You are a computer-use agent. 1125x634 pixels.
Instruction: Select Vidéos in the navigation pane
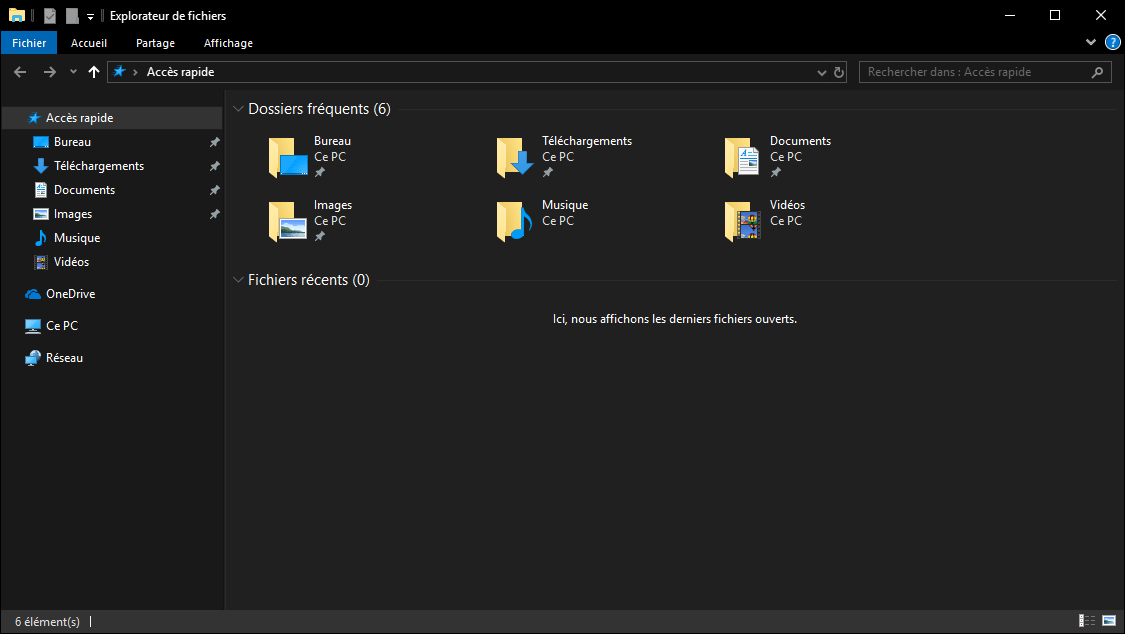click(x=71, y=262)
